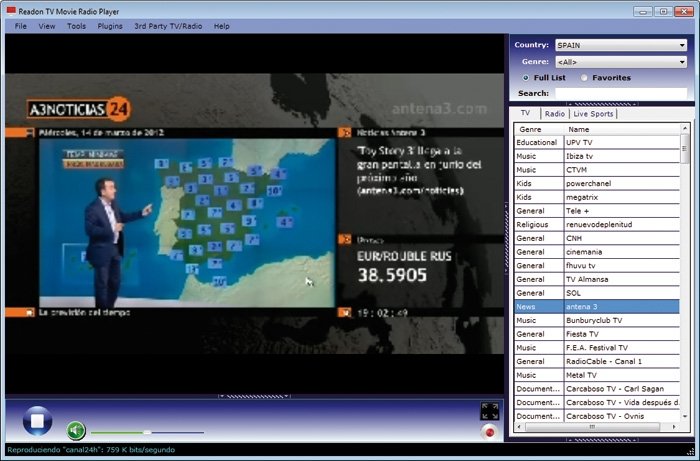Select the megatrix channel
Screen dimensions: 700x461
(596, 197)
